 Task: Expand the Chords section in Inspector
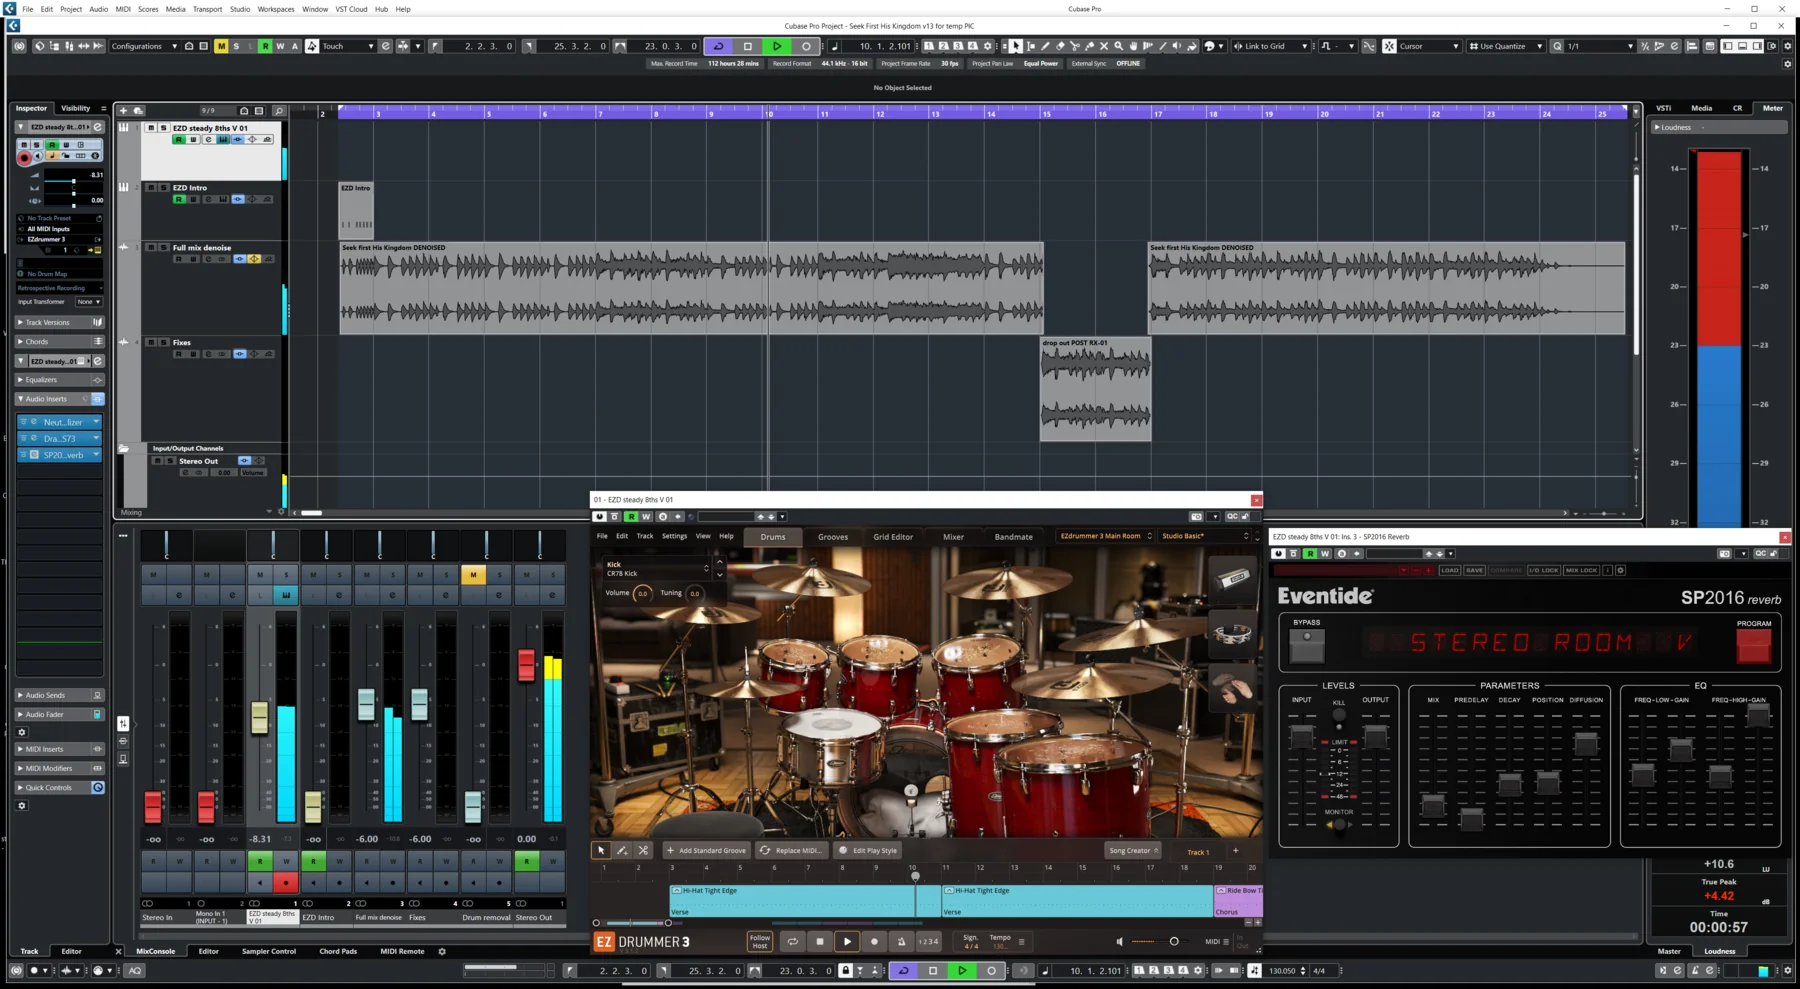60,341
